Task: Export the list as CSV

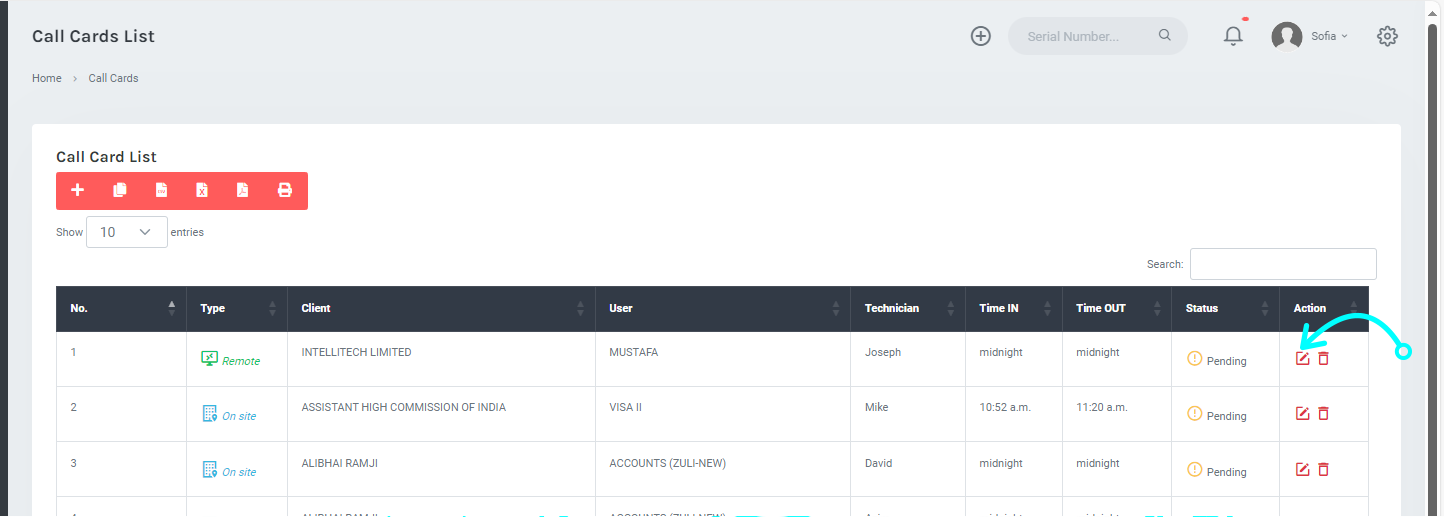Action: coord(161,190)
